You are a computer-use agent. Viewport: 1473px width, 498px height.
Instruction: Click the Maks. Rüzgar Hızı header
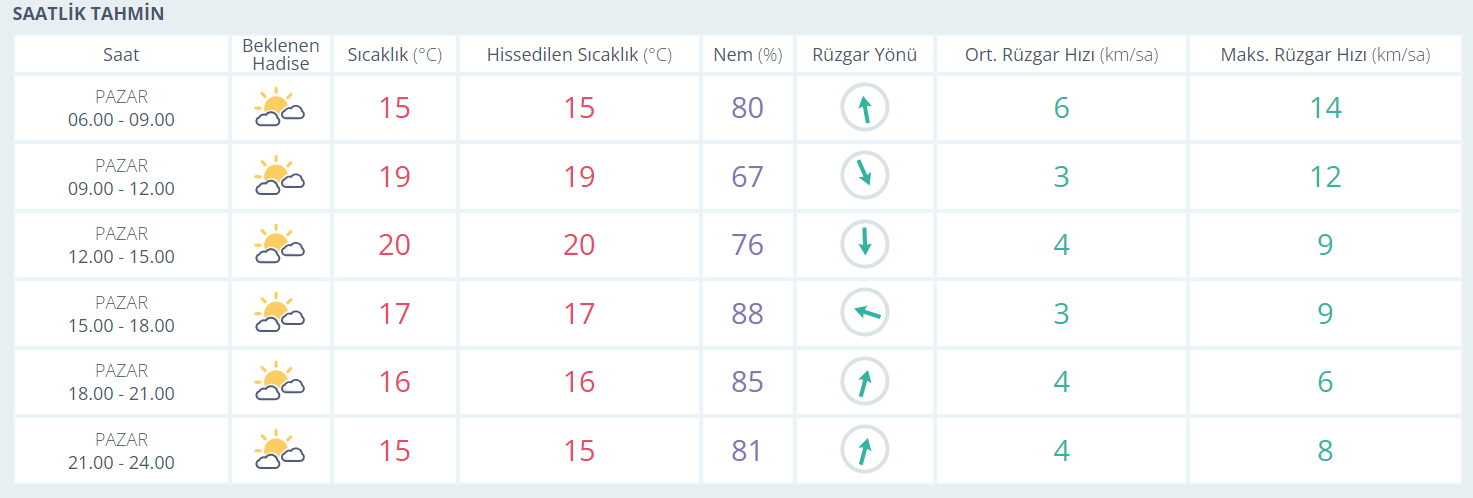coord(1325,55)
